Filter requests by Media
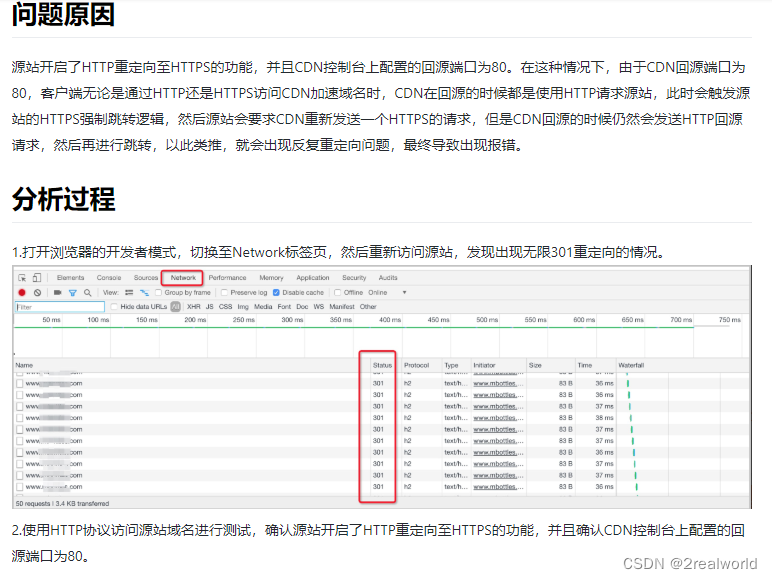772x579 pixels. (x=263, y=307)
